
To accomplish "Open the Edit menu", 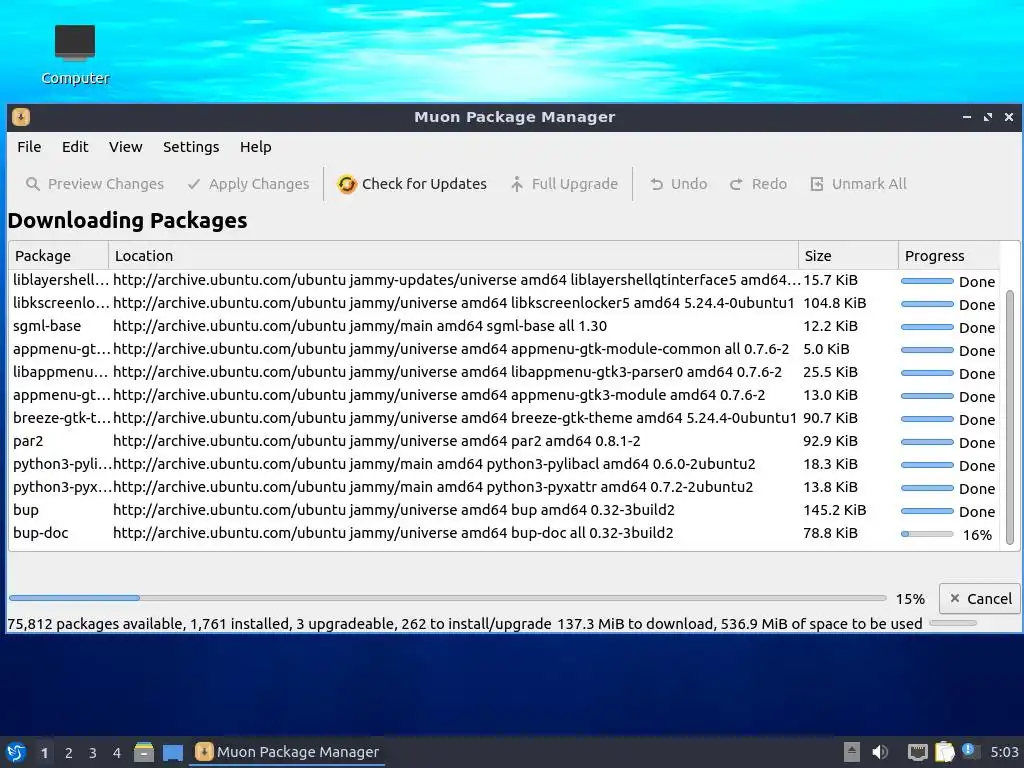I will (x=75, y=147).
